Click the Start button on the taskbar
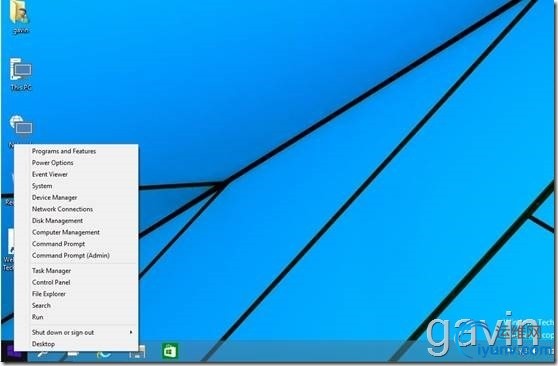Image resolution: width=558 pixels, height=366 pixels. tap(13, 352)
